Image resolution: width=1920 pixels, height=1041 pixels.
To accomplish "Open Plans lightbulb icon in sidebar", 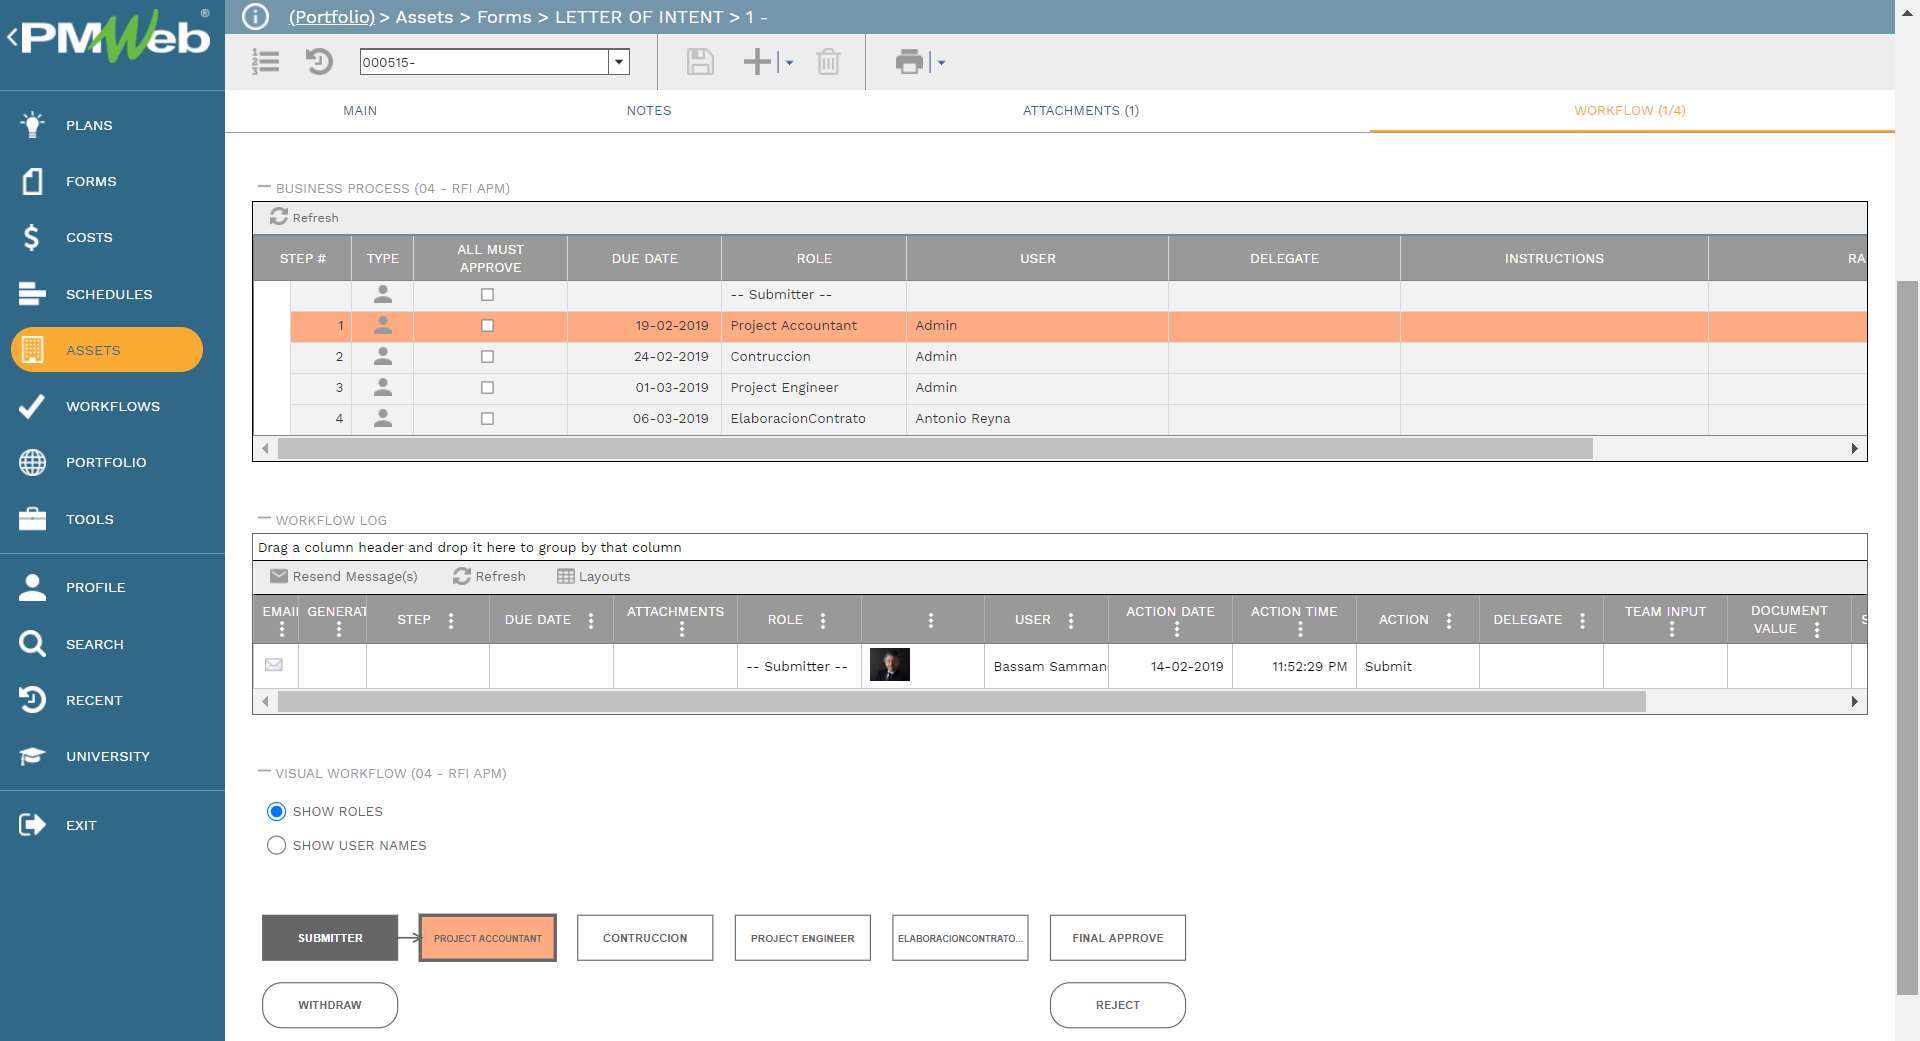I will (32, 125).
